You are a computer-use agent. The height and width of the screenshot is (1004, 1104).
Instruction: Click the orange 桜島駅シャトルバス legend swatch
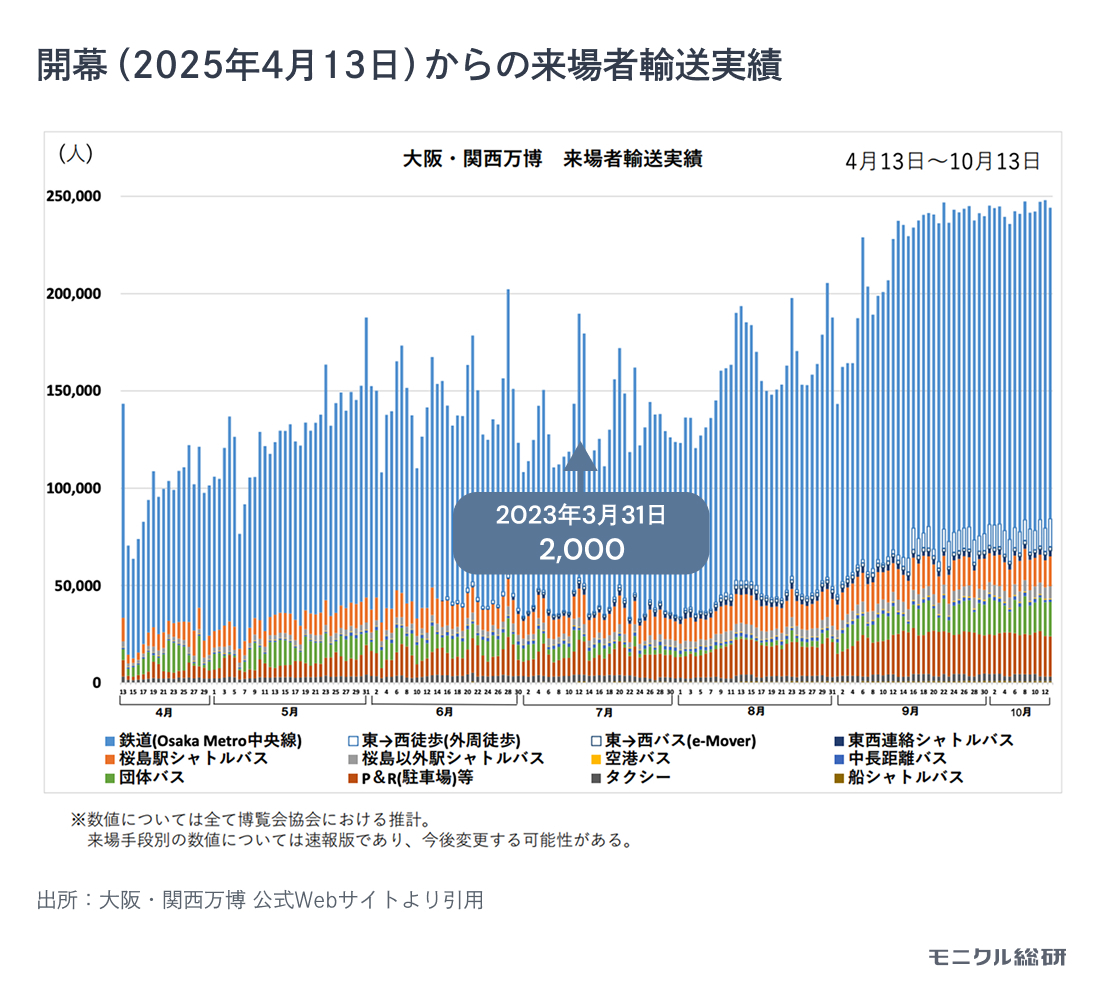(x=110, y=759)
